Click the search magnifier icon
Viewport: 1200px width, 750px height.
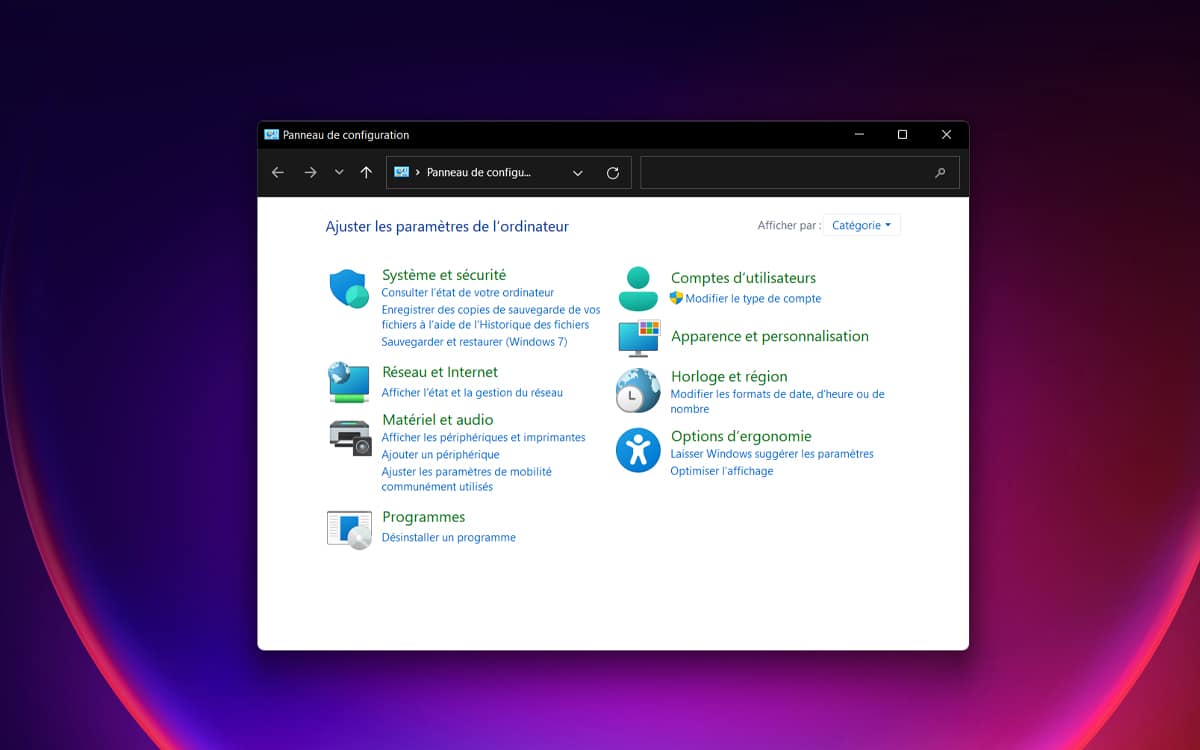pos(940,173)
